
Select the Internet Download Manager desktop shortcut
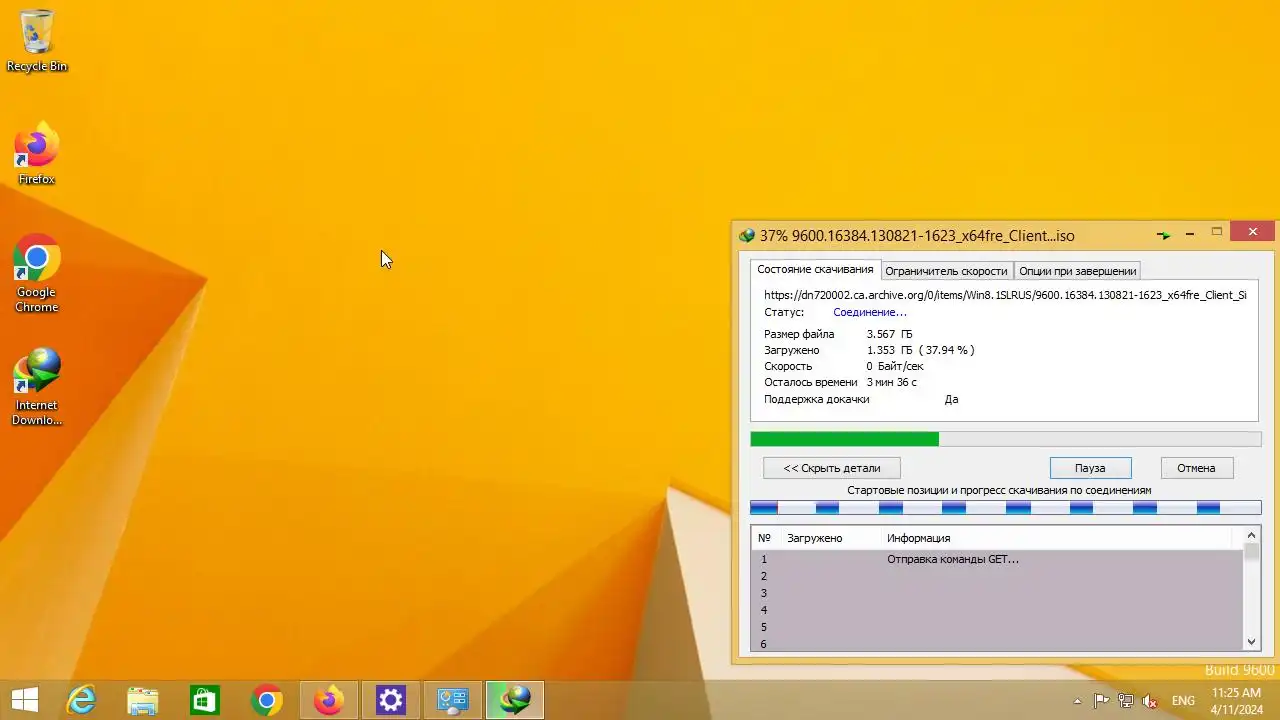pyautogui.click(x=37, y=387)
